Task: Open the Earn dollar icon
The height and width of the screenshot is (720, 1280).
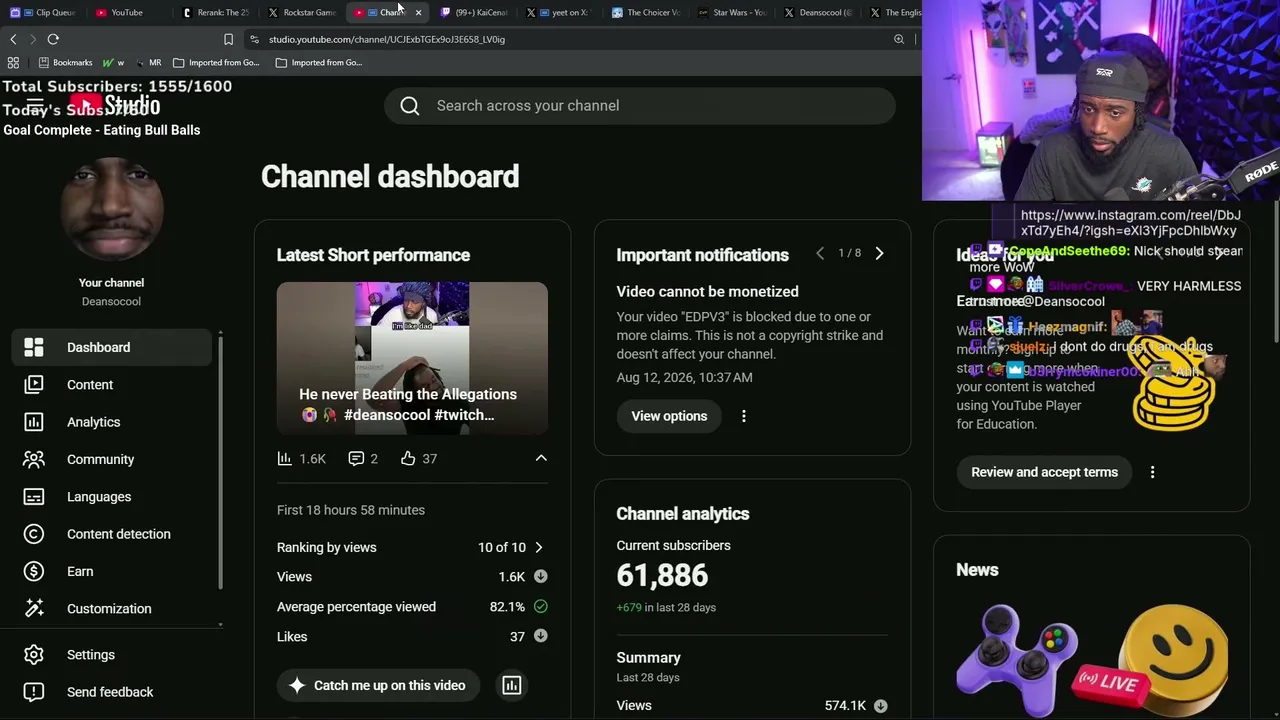Action: (34, 572)
